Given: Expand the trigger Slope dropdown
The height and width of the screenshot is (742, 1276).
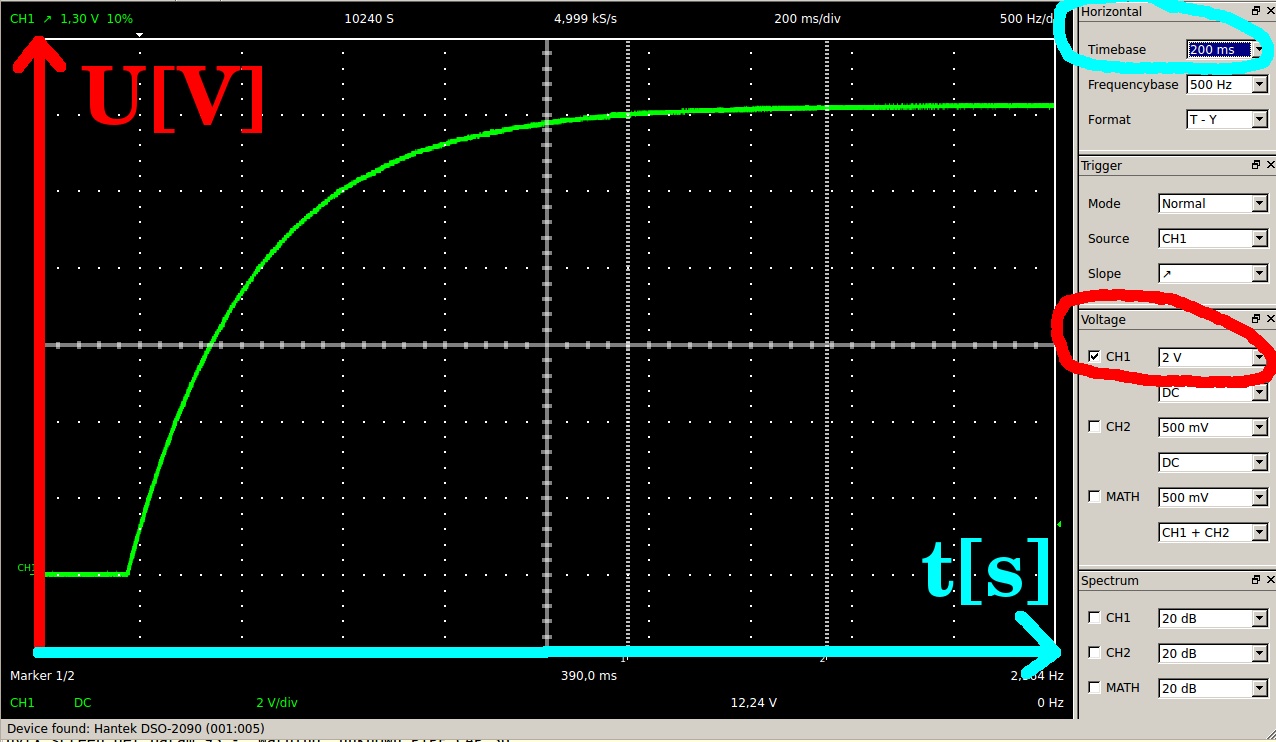Looking at the screenshot, I should click(1212, 273).
